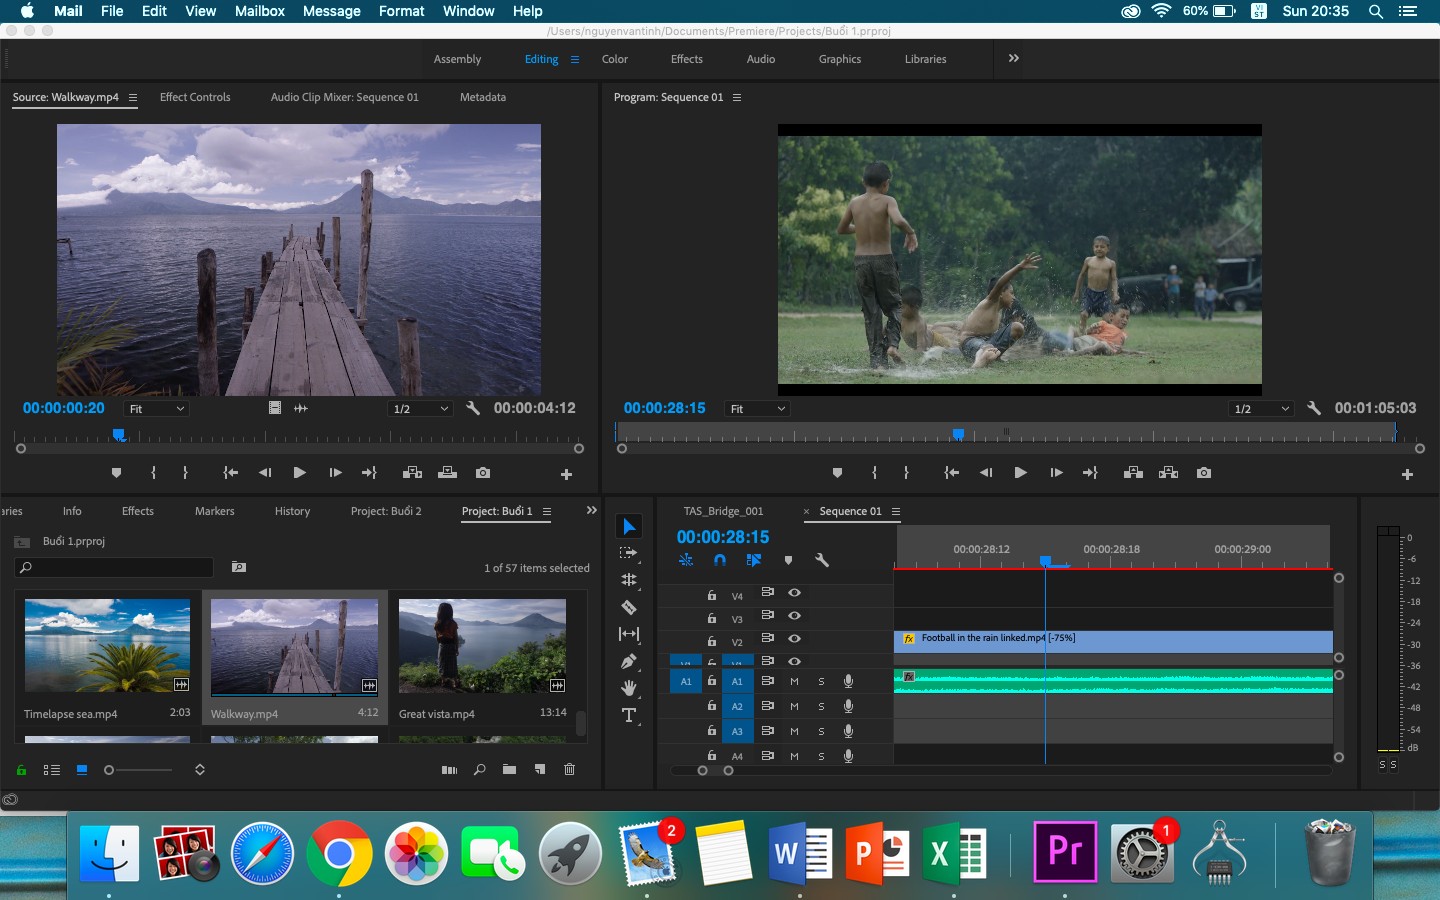Open Source monitor 1/2 resolution dropdown
This screenshot has height=900, width=1440.
[x=421, y=409]
